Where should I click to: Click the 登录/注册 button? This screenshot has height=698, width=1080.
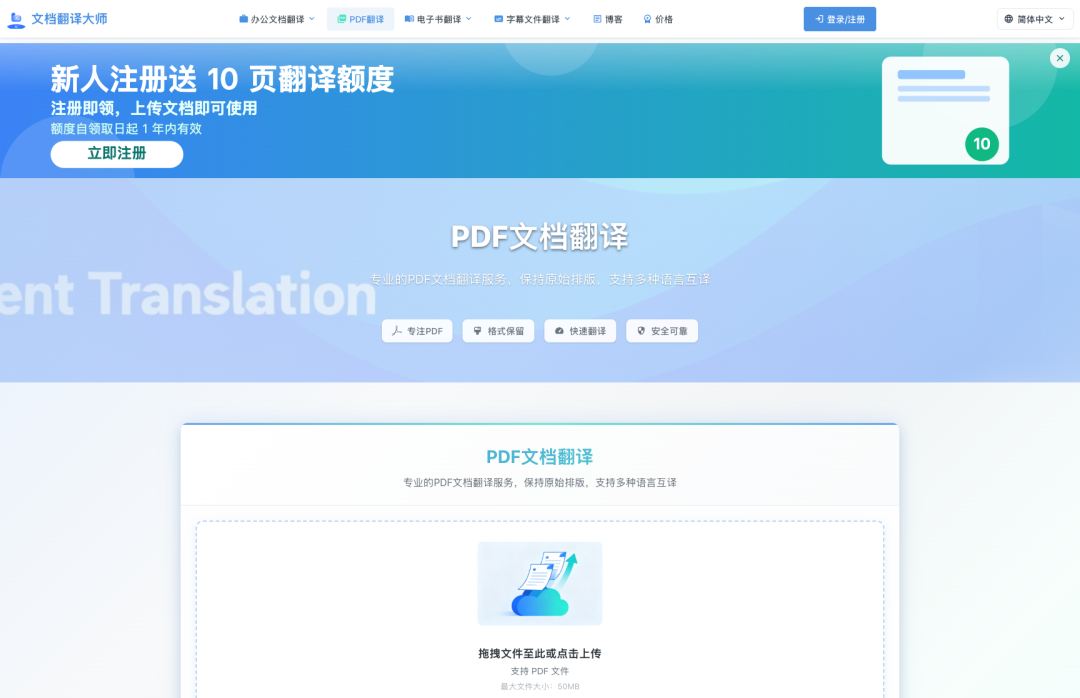839,18
